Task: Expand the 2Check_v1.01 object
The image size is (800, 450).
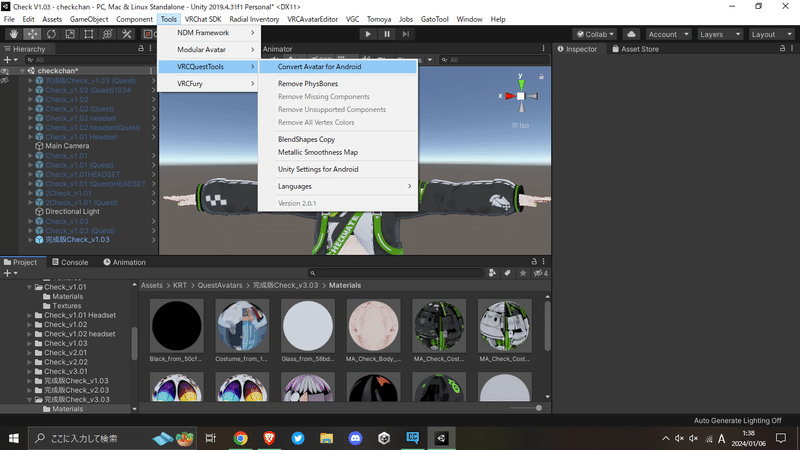Action: [x=31, y=193]
